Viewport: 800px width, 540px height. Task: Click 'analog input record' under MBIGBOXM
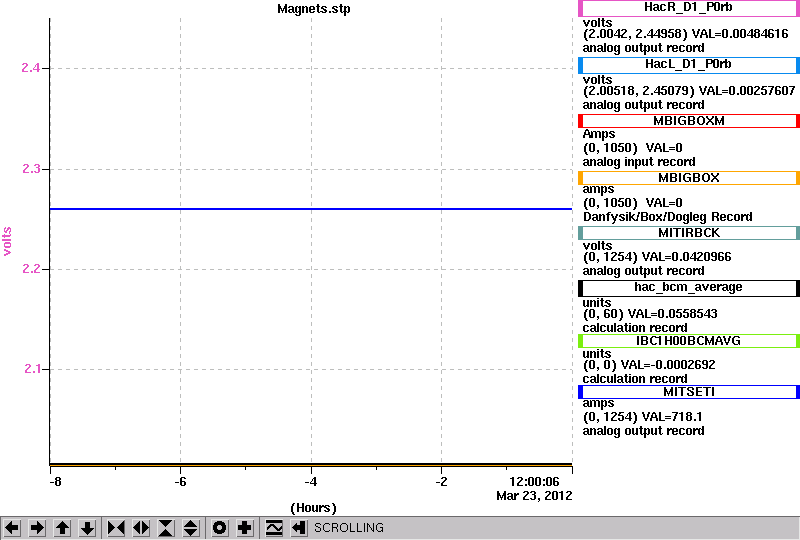[x=639, y=162]
